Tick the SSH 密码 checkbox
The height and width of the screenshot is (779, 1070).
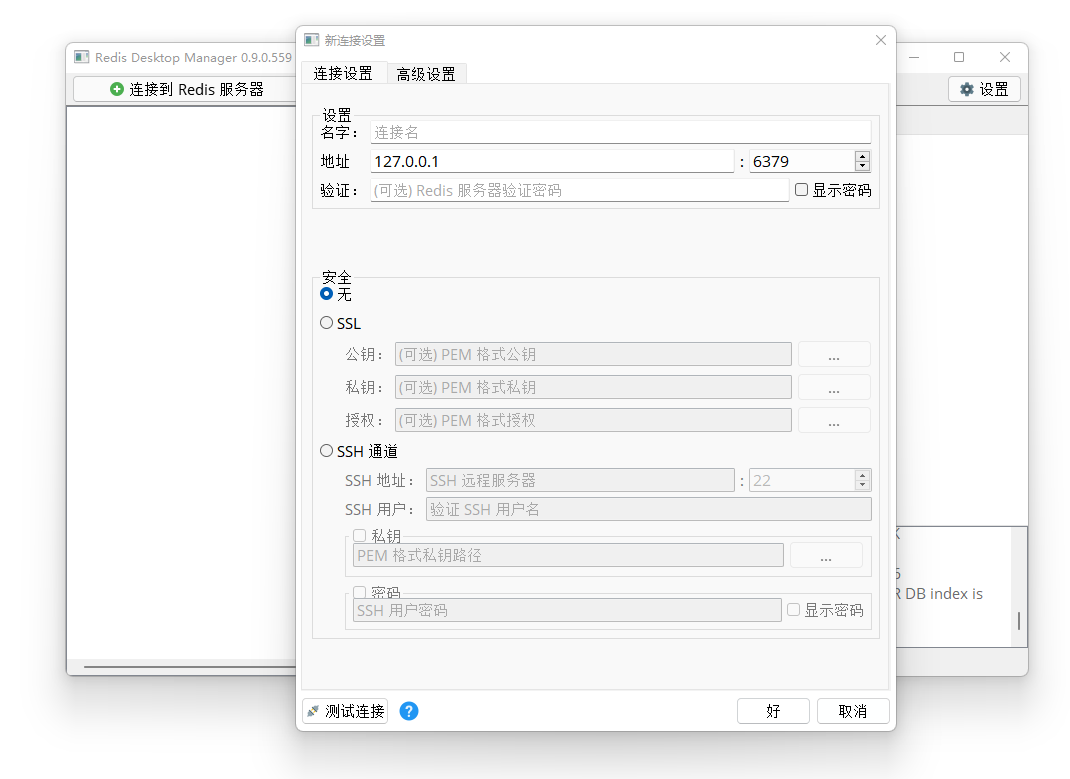point(360,591)
